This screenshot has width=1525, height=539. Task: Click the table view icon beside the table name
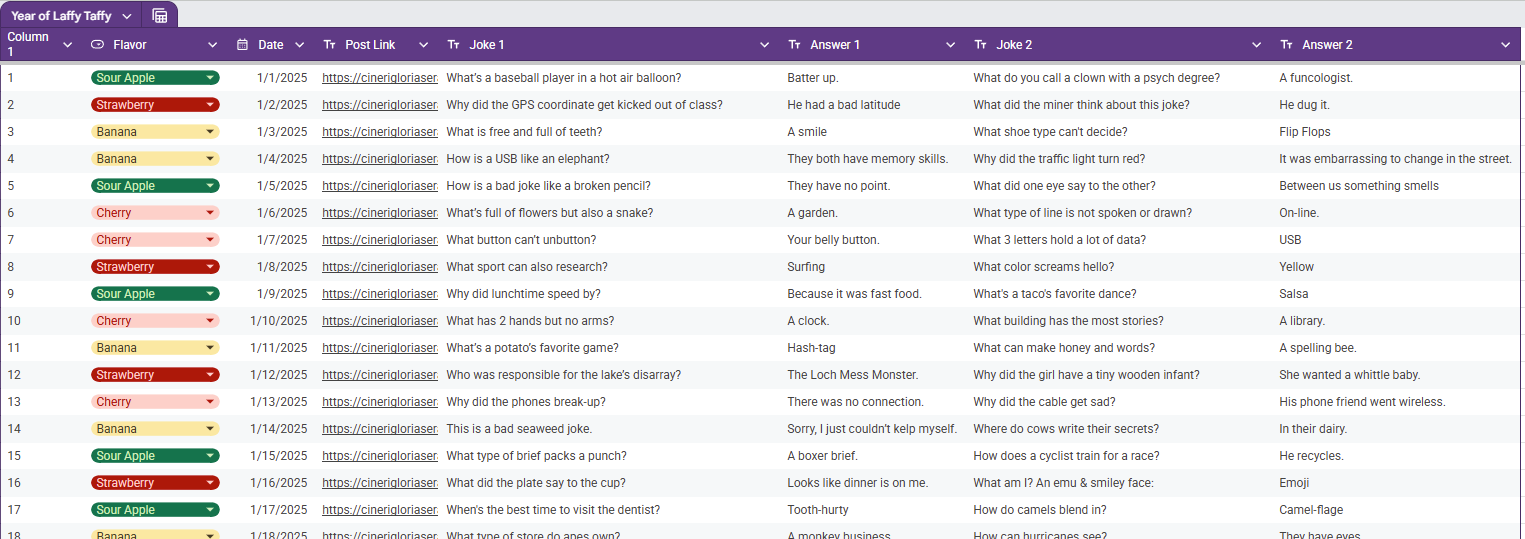coord(160,15)
